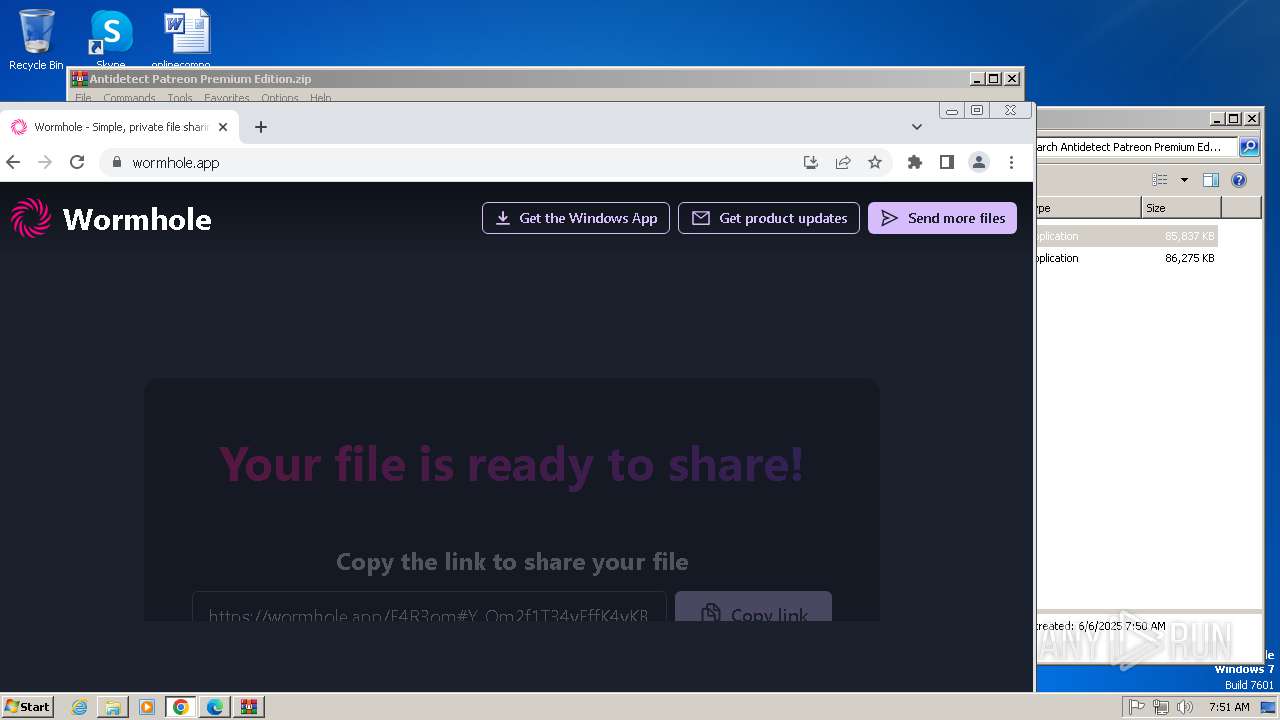This screenshot has height=720, width=1280.
Task: Select the 86,275 KB application row
Action: (x=1126, y=258)
